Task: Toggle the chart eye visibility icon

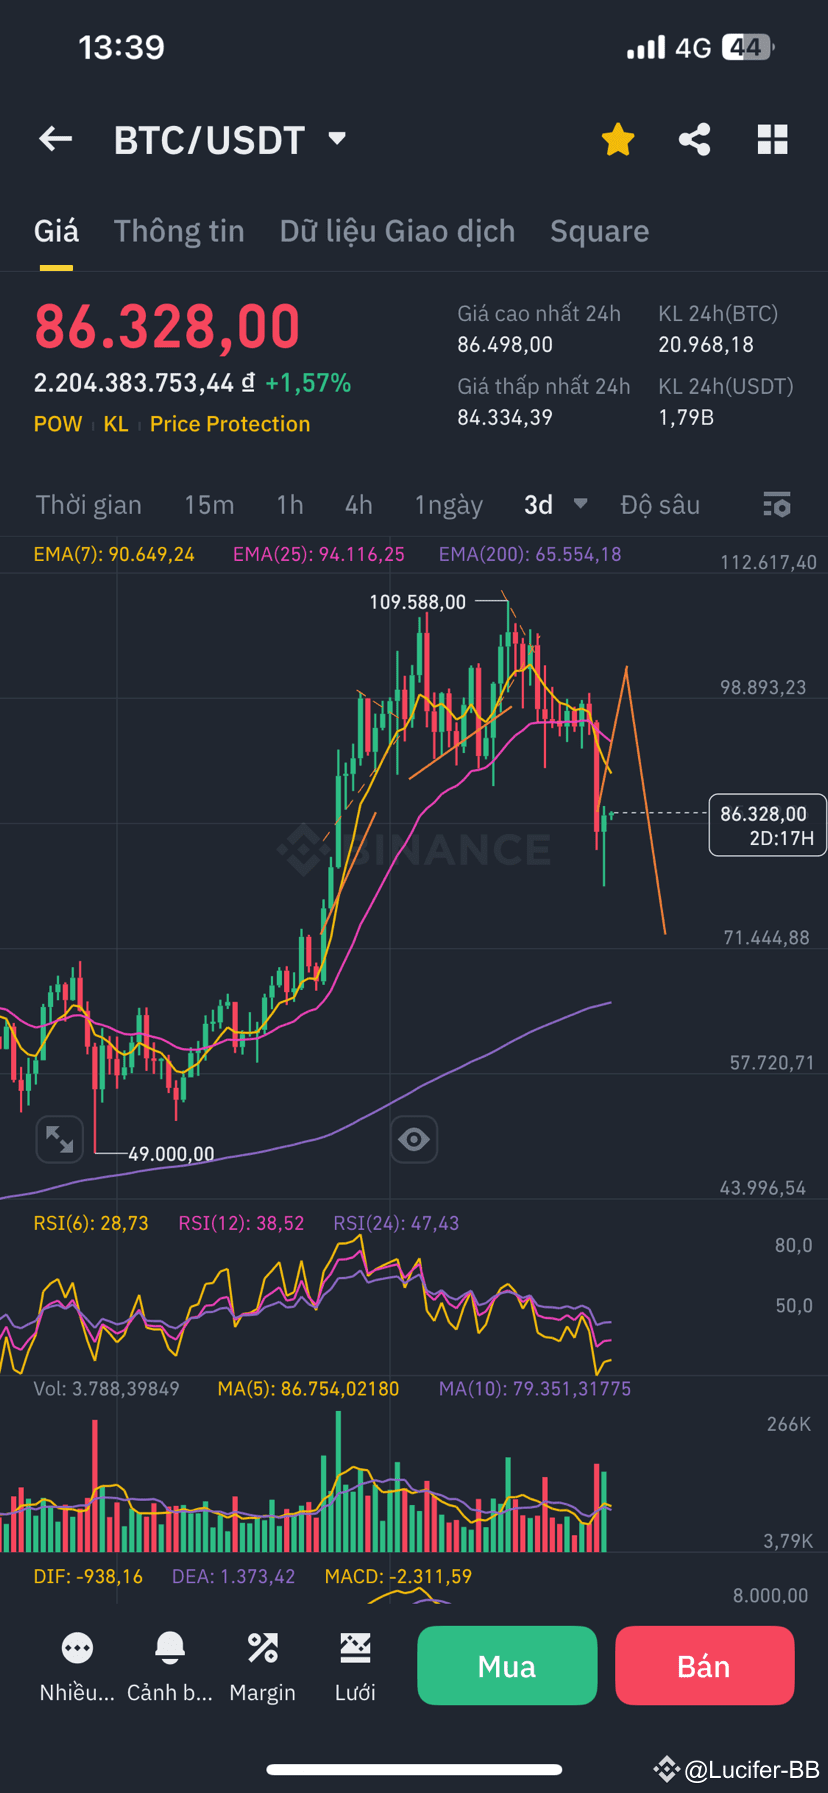Action: coord(414,1139)
